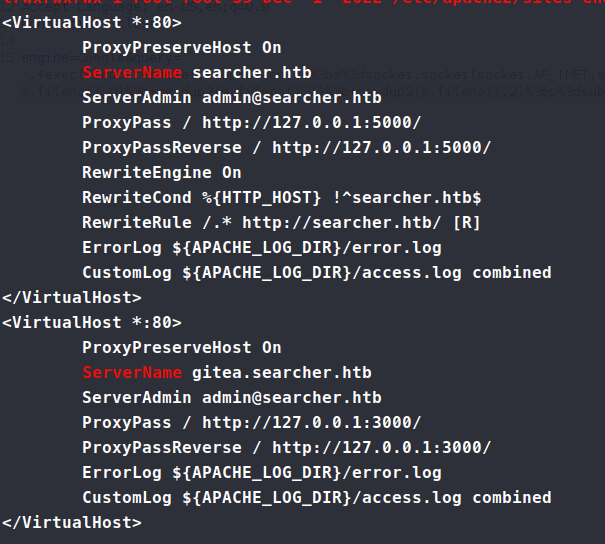Click the red ServerName keyword before searcher.htb

pyautogui.click(x=132, y=72)
